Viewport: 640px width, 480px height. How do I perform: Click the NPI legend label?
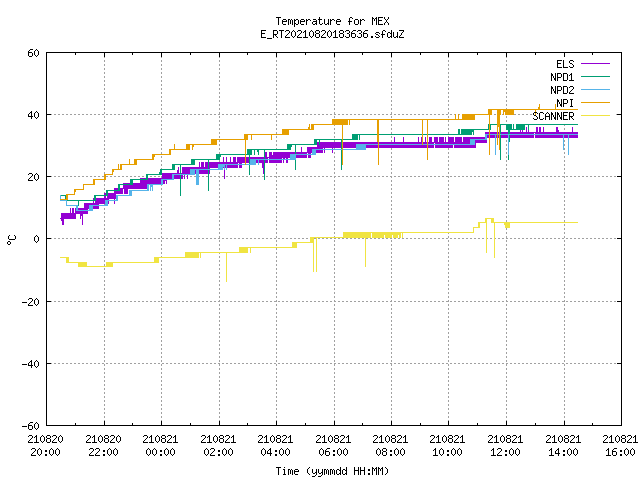(565, 103)
